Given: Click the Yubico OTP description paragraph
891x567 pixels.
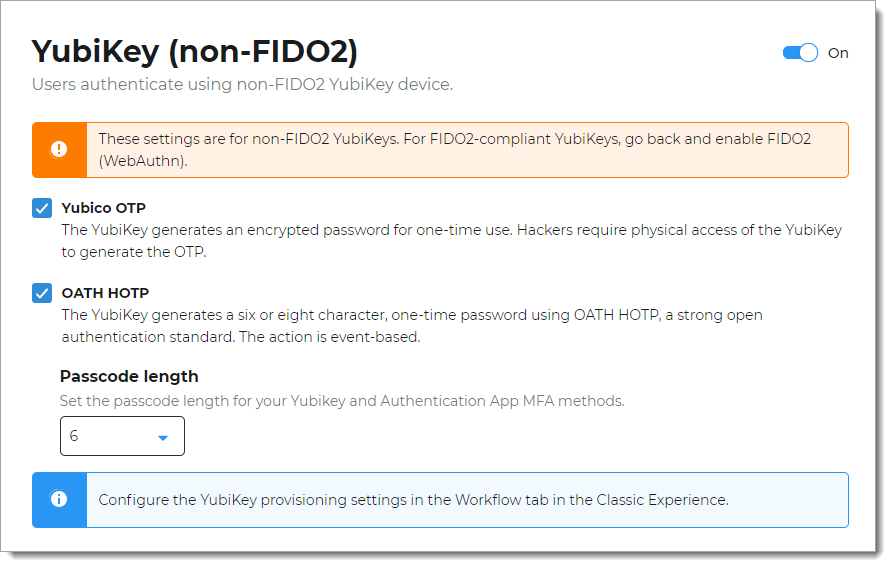Looking at the screenshot, I should (451, 240).
